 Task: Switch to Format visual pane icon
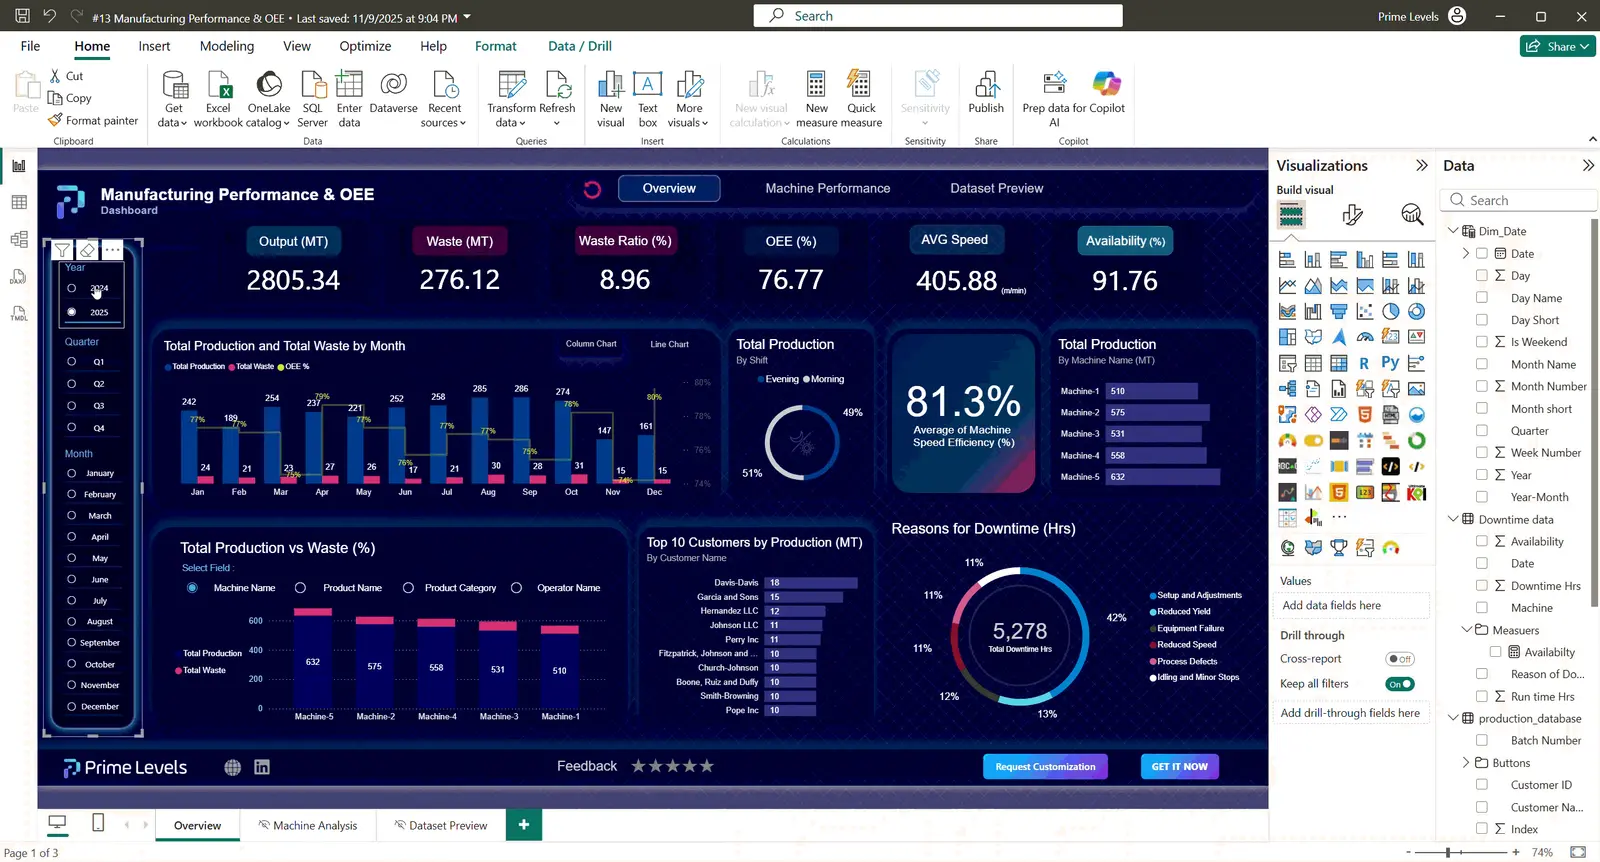pos(1352,214)
